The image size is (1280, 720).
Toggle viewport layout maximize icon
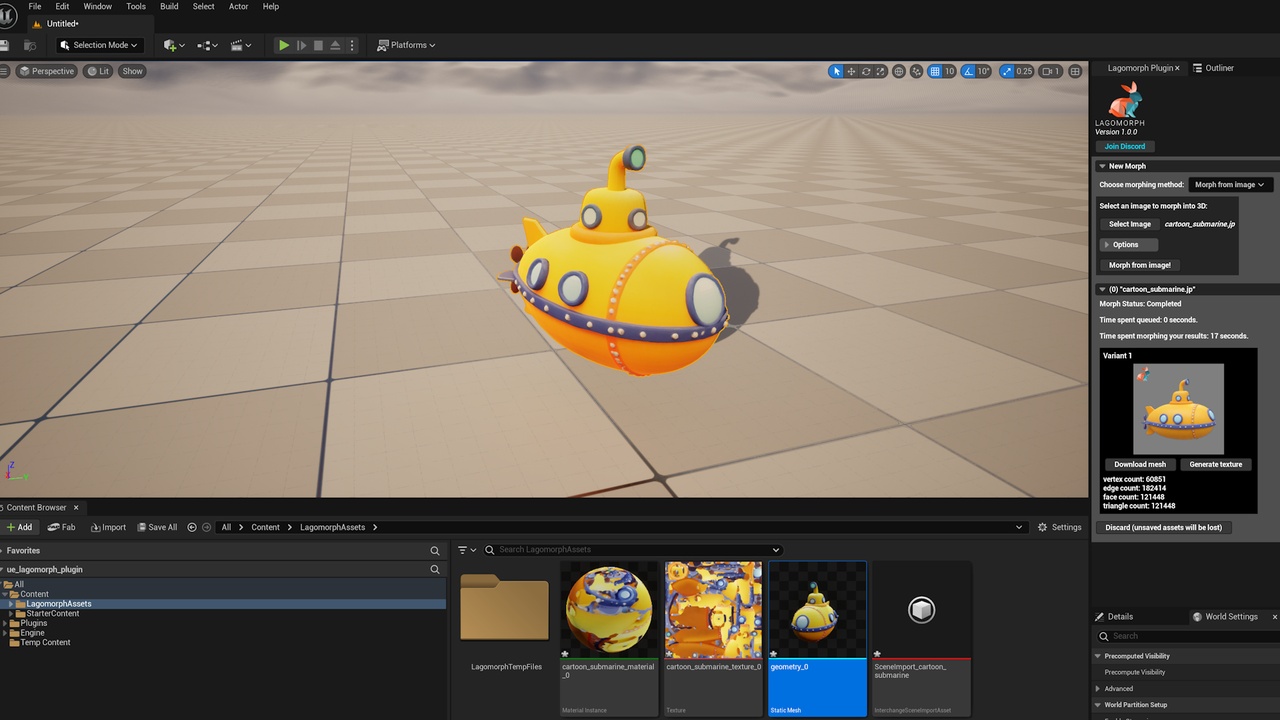tap(1075, 71)
